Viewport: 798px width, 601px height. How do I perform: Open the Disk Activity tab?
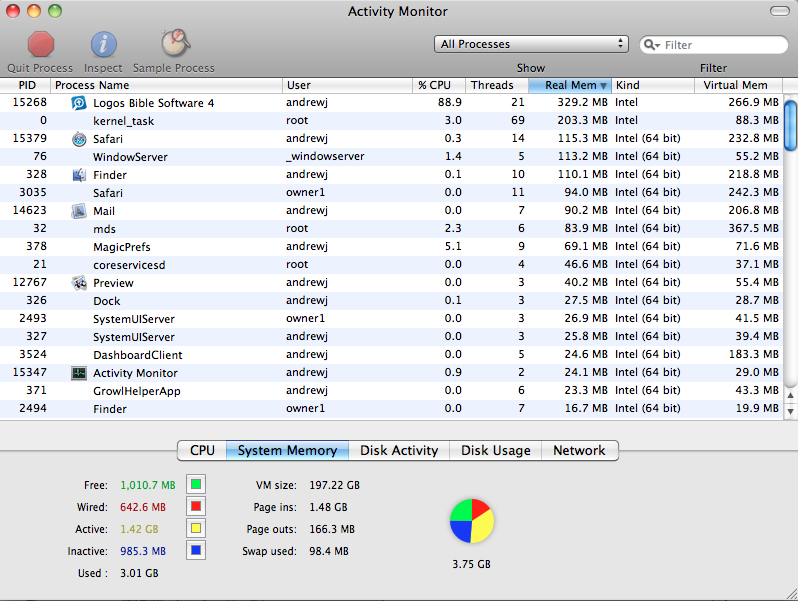pyautogui.click(x=399, y=450)
